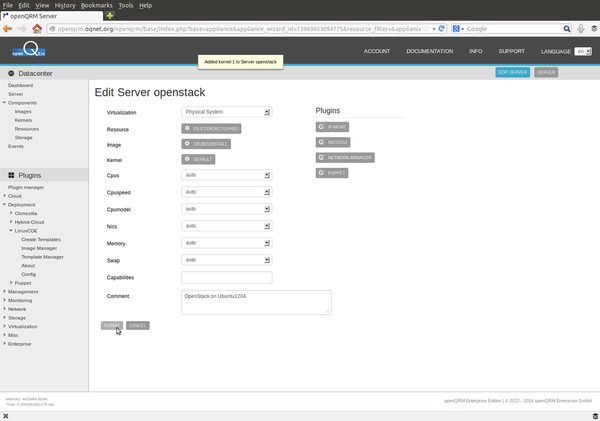Screen dimensions: 600x421
Task: Click the Google search box
Action: 513,29
